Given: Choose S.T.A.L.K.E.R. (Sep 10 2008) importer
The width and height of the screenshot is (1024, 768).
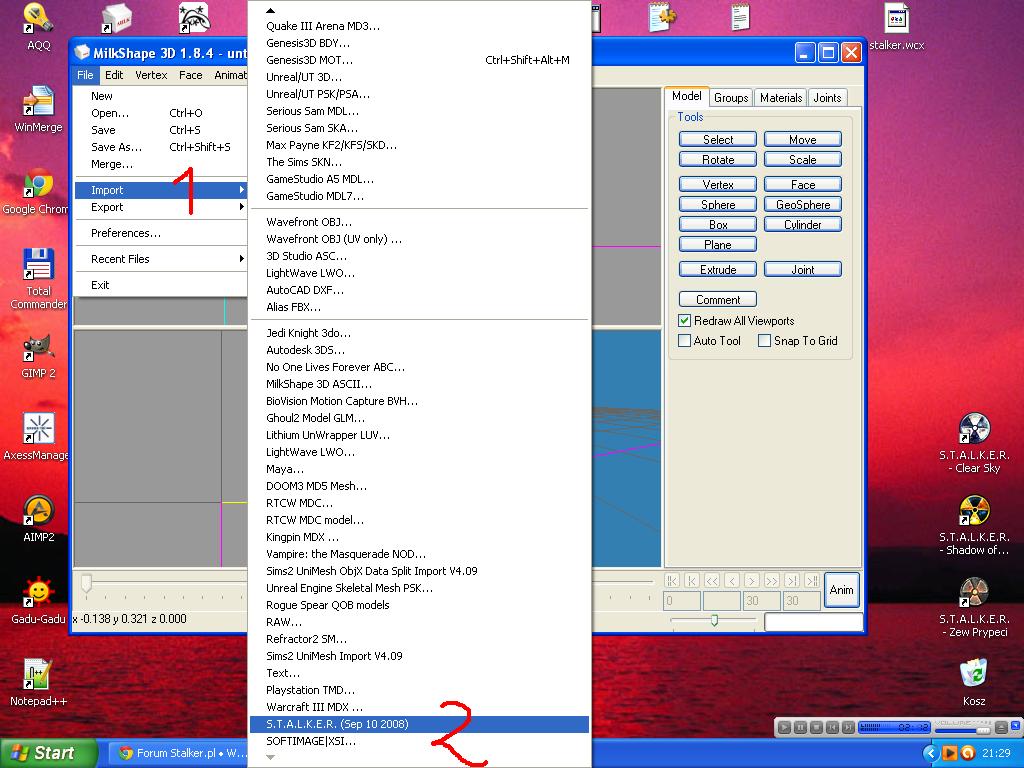Looking at the screenshot, I should click(x=419, y=724).
